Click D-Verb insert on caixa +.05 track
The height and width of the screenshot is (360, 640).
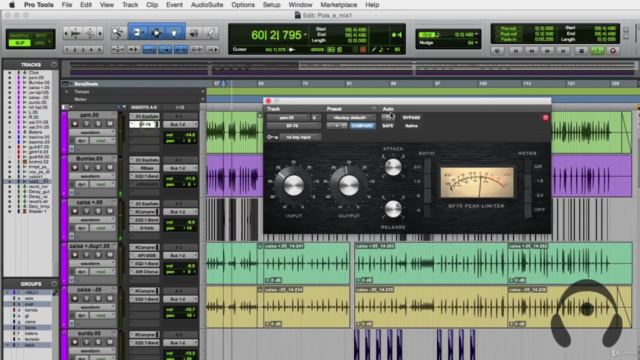[x=144, y=228]
